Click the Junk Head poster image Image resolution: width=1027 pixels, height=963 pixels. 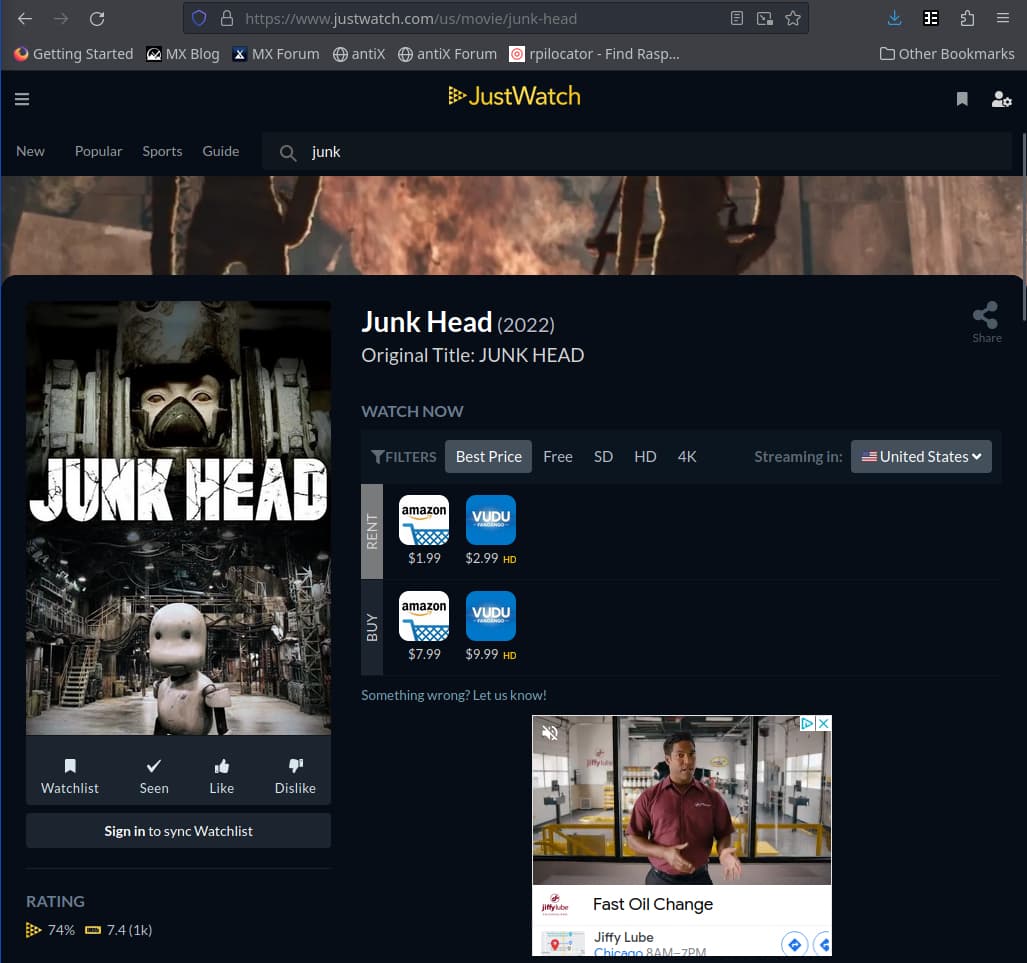(178, 518)
